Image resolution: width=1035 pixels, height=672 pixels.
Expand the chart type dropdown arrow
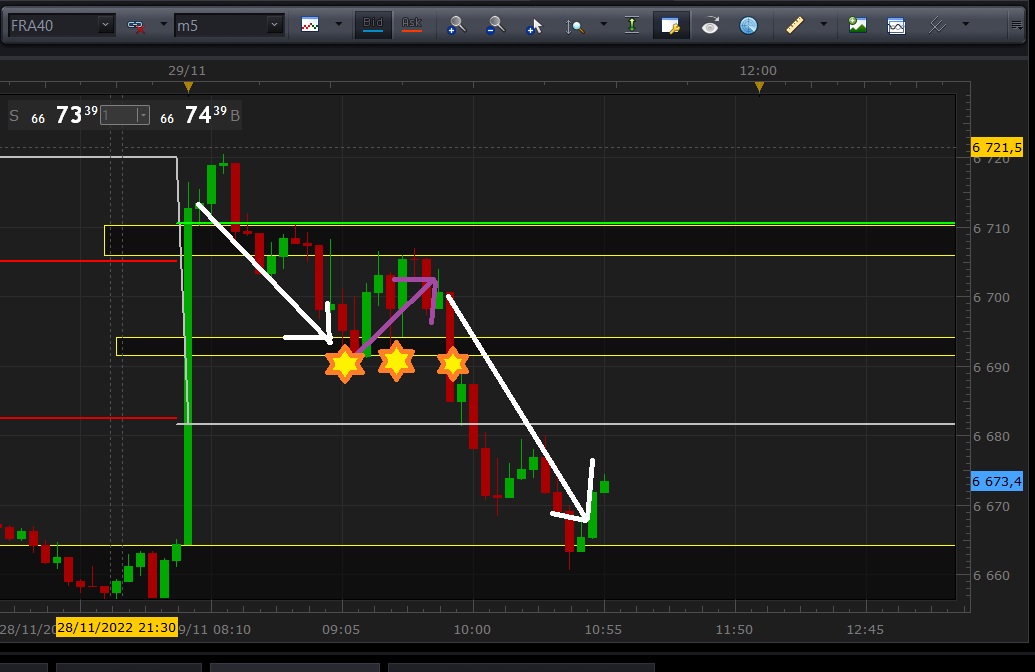pos(339,24)
